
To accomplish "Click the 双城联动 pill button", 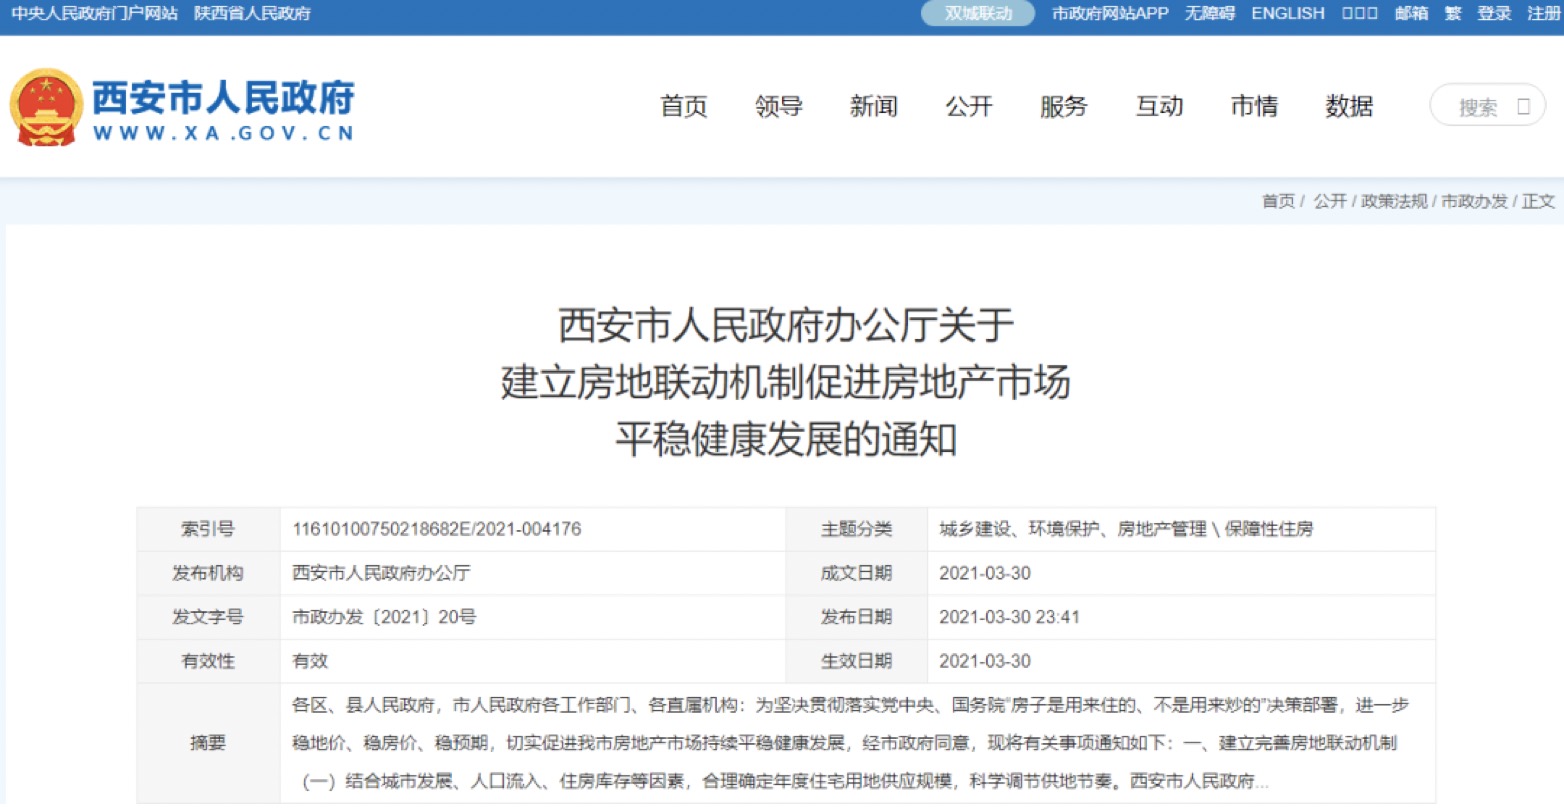I will tap(978, 13).
